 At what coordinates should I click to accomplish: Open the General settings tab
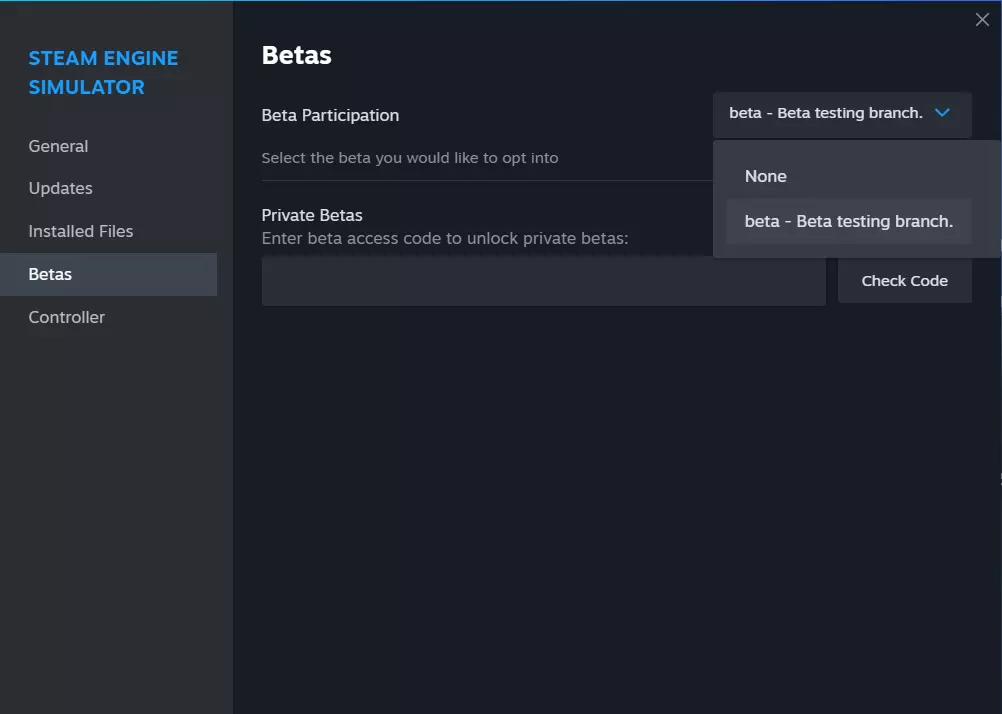pyautogui.click(x=58, y=146)
